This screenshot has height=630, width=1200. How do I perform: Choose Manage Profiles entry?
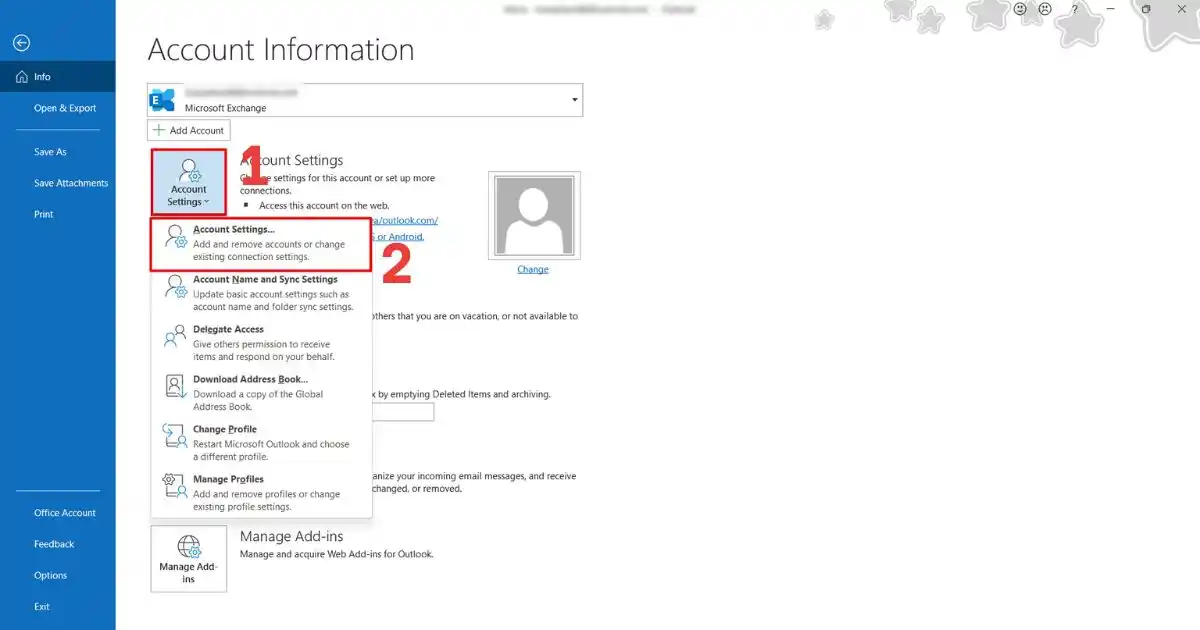point(261,493)
